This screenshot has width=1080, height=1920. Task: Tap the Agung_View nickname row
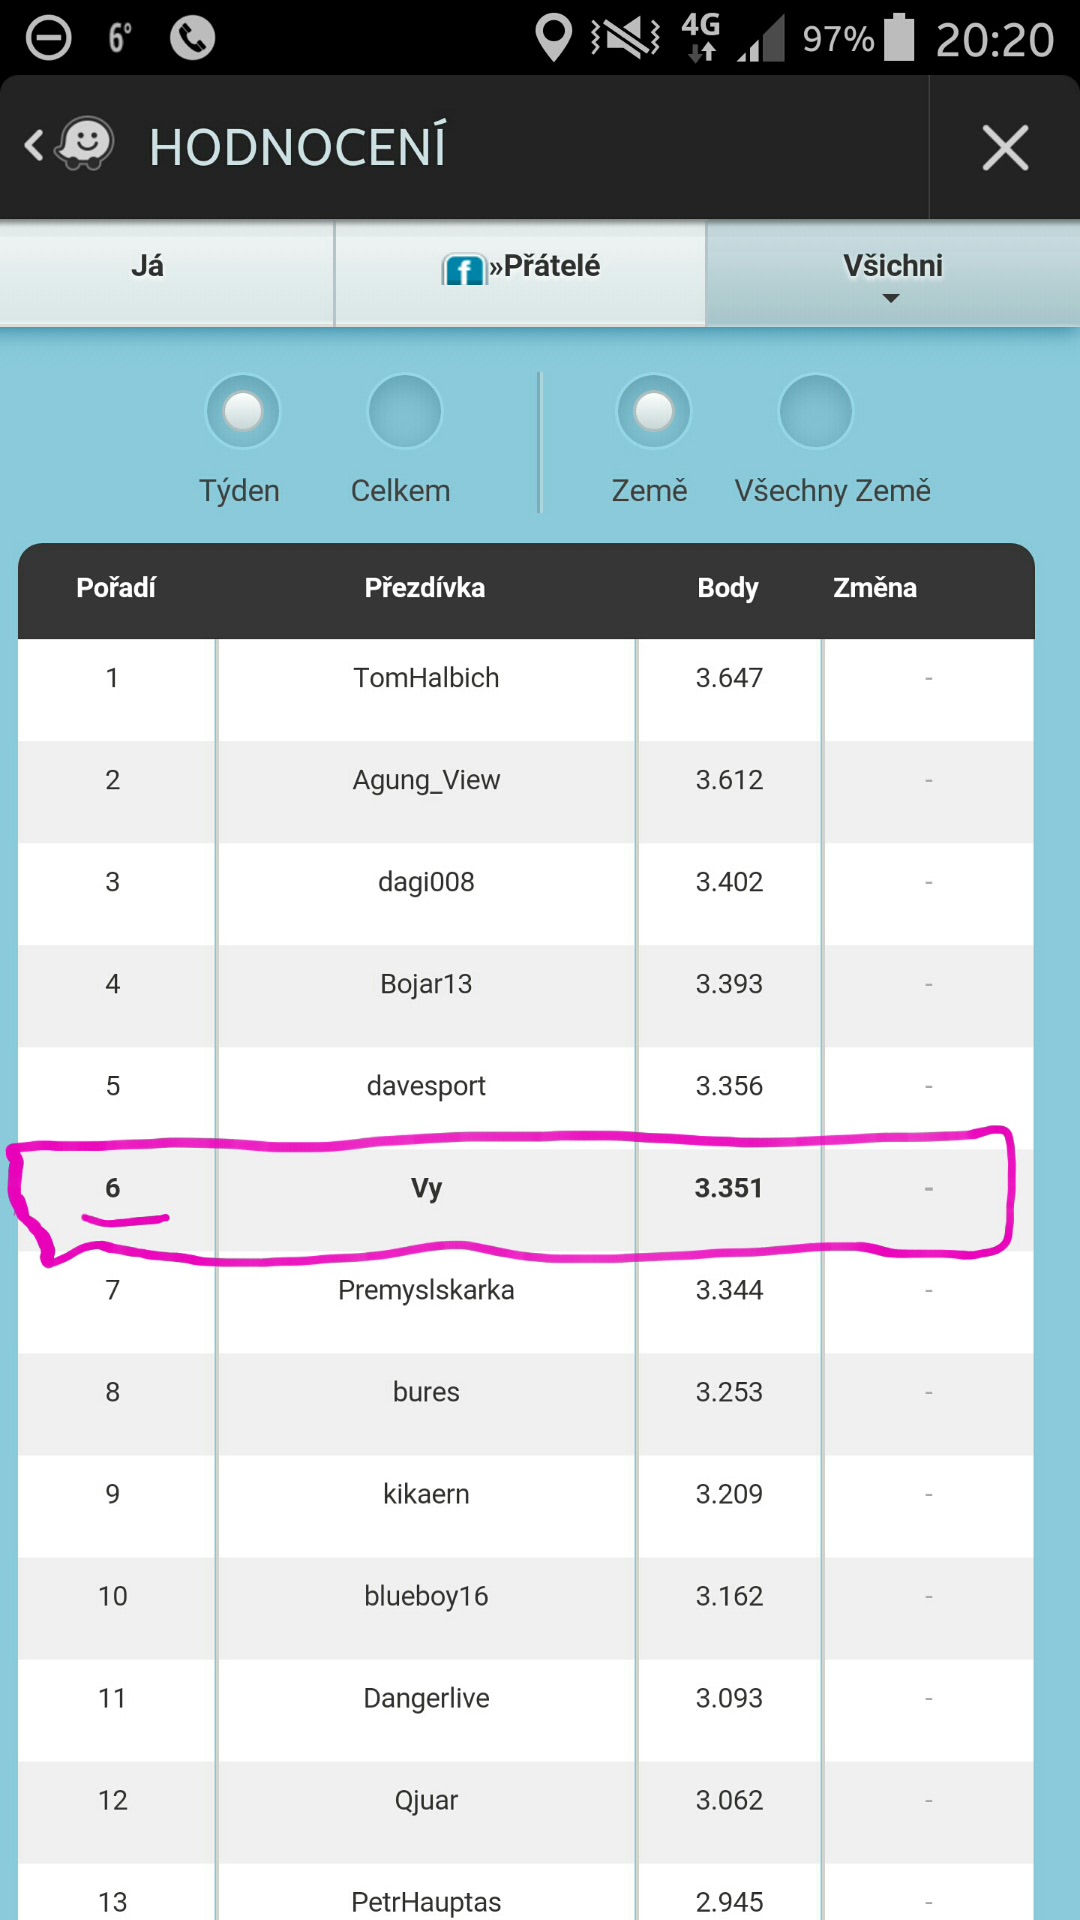426,780
